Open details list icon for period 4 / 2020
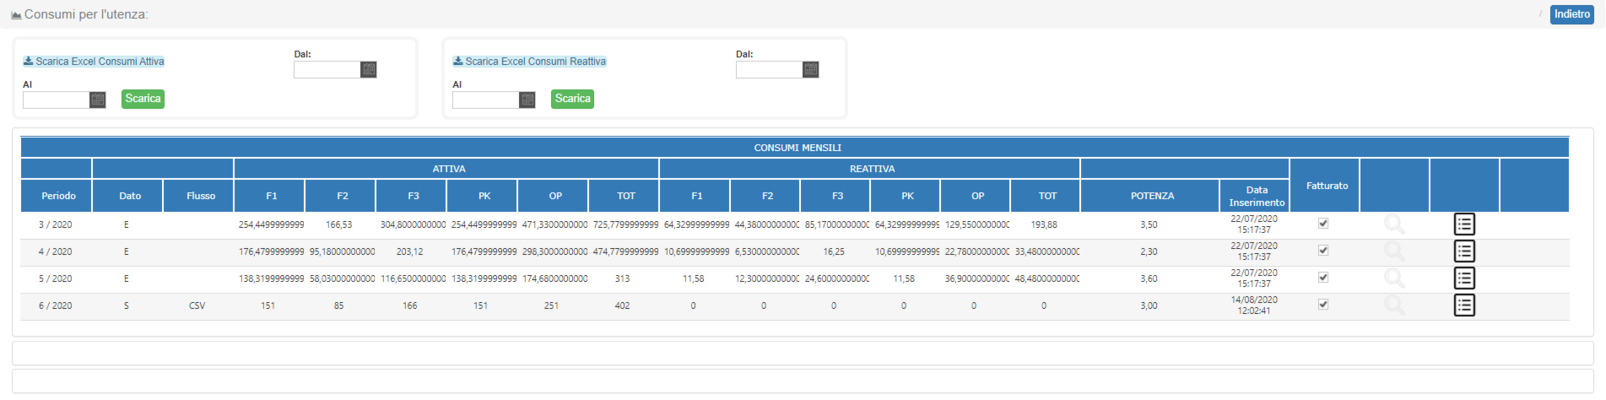The image size is (1606, 400). (x=1464, y=251)
